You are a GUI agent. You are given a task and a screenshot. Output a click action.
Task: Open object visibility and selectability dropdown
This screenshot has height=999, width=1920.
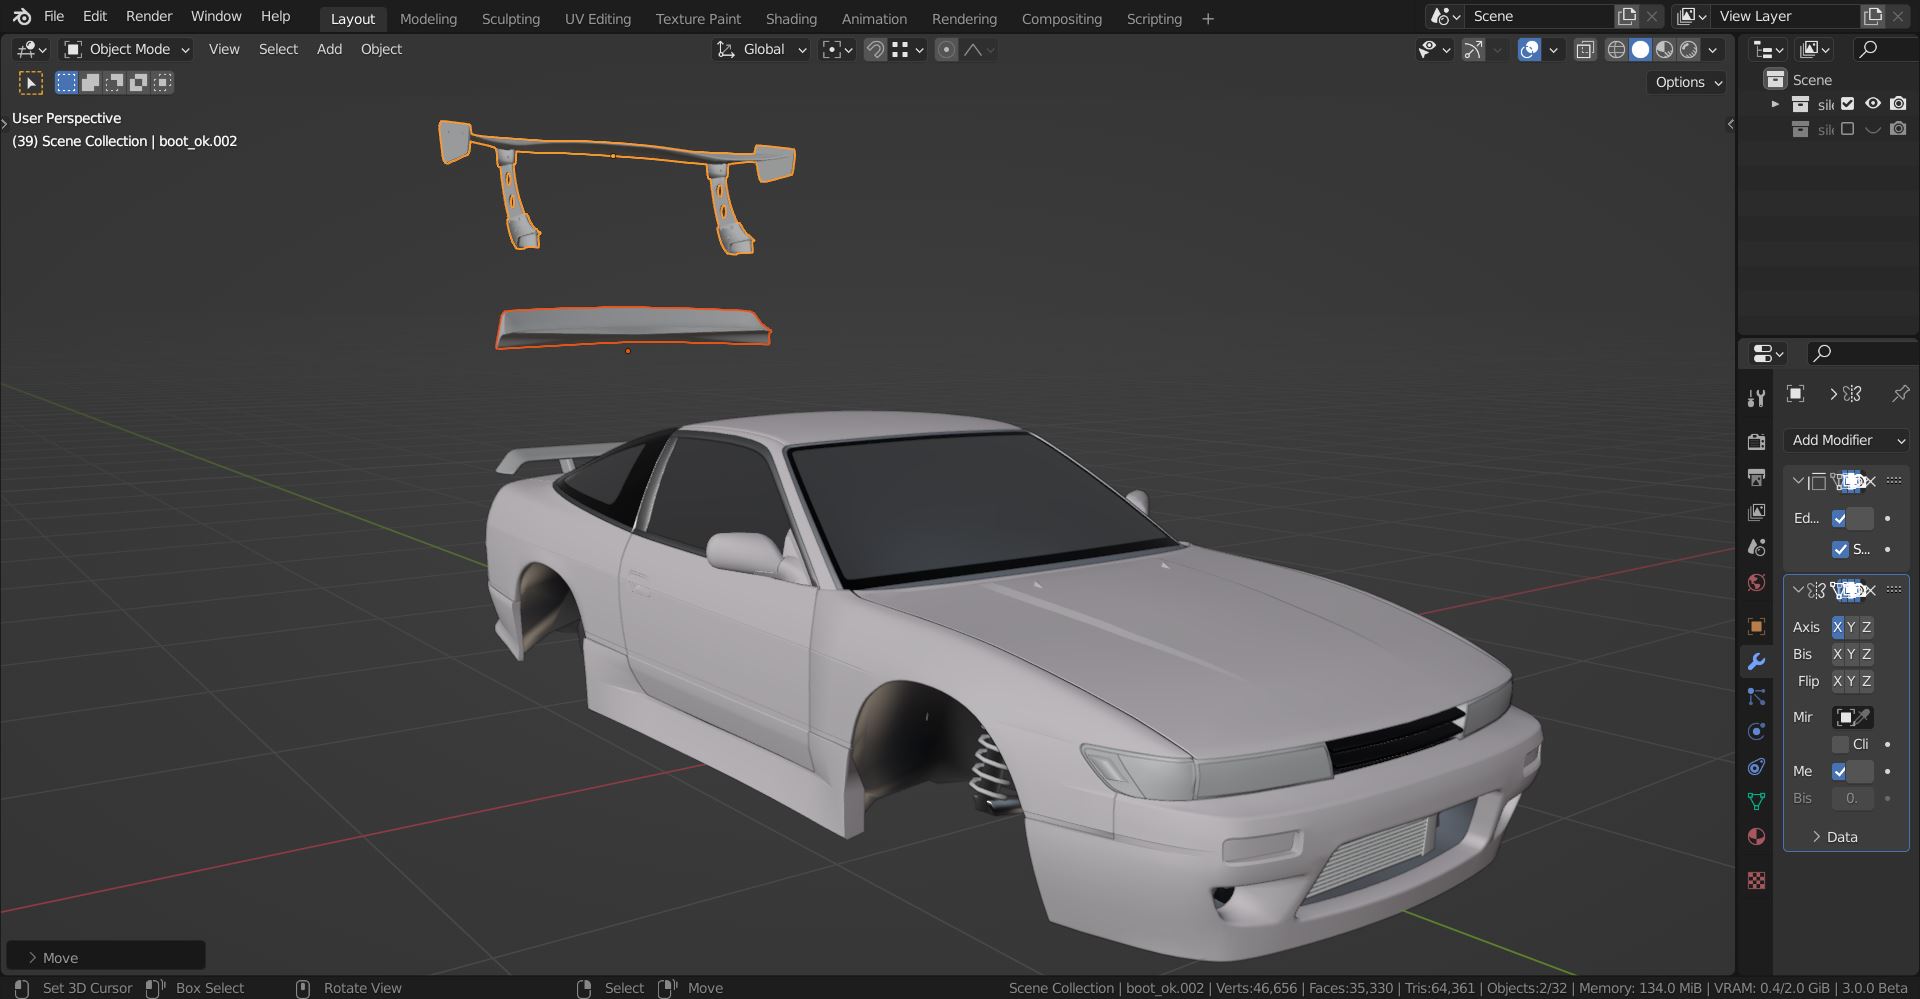pyautogui.click(x=1434, y=49)
